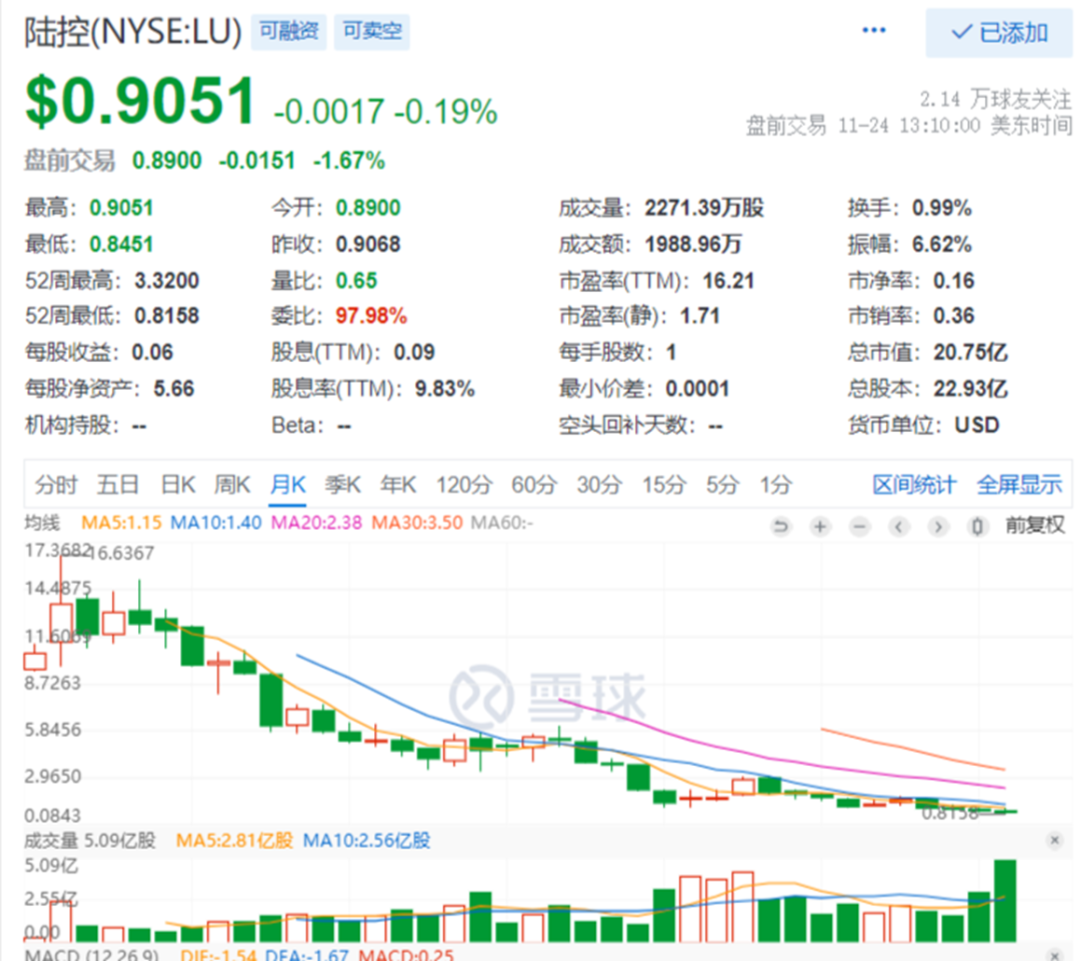This screenshot has height=961, width=1080.
Task: Click the 换手 value 0.99%
Action: tap(942, 208)
